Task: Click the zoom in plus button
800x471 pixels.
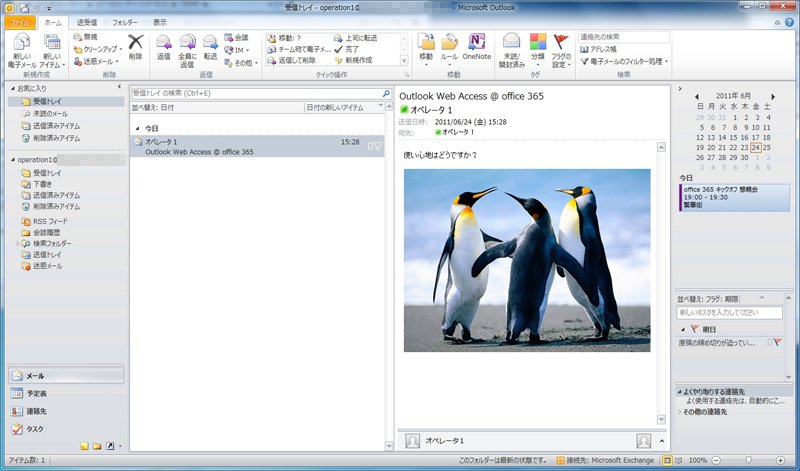Action: [781, 460]
